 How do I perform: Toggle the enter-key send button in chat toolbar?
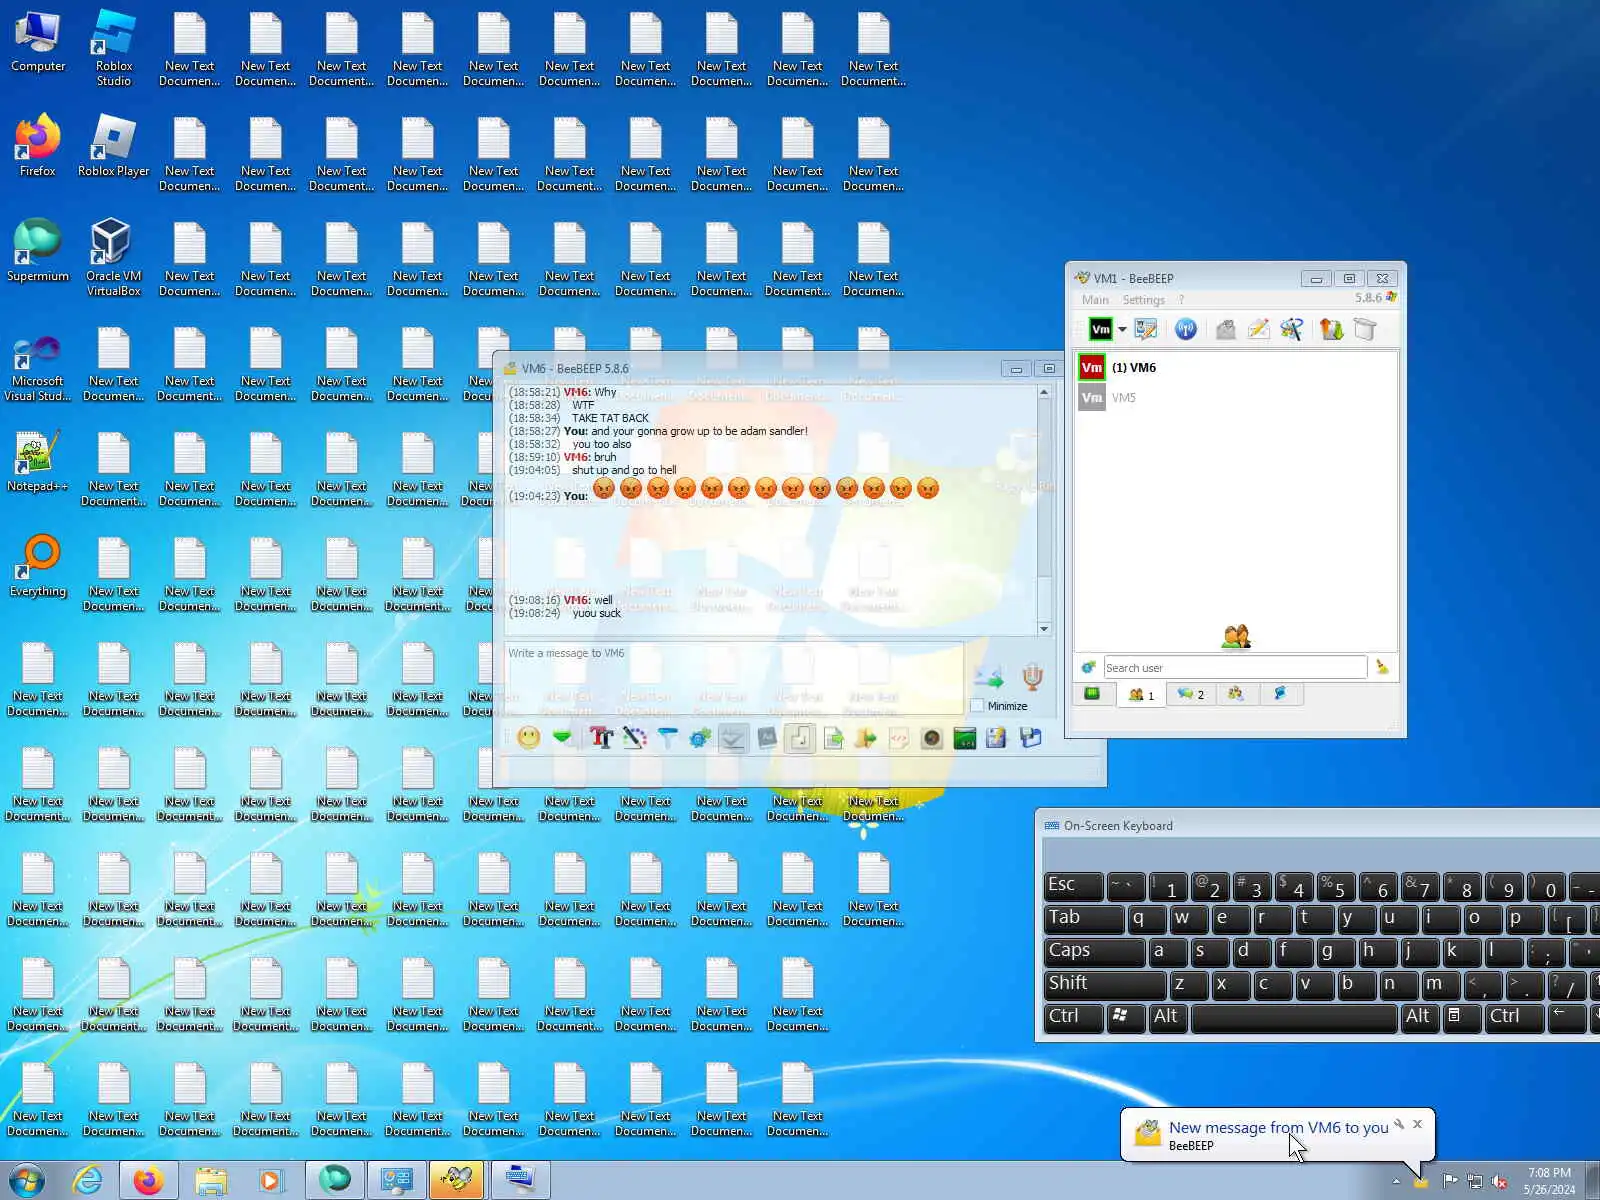[800, 738]
